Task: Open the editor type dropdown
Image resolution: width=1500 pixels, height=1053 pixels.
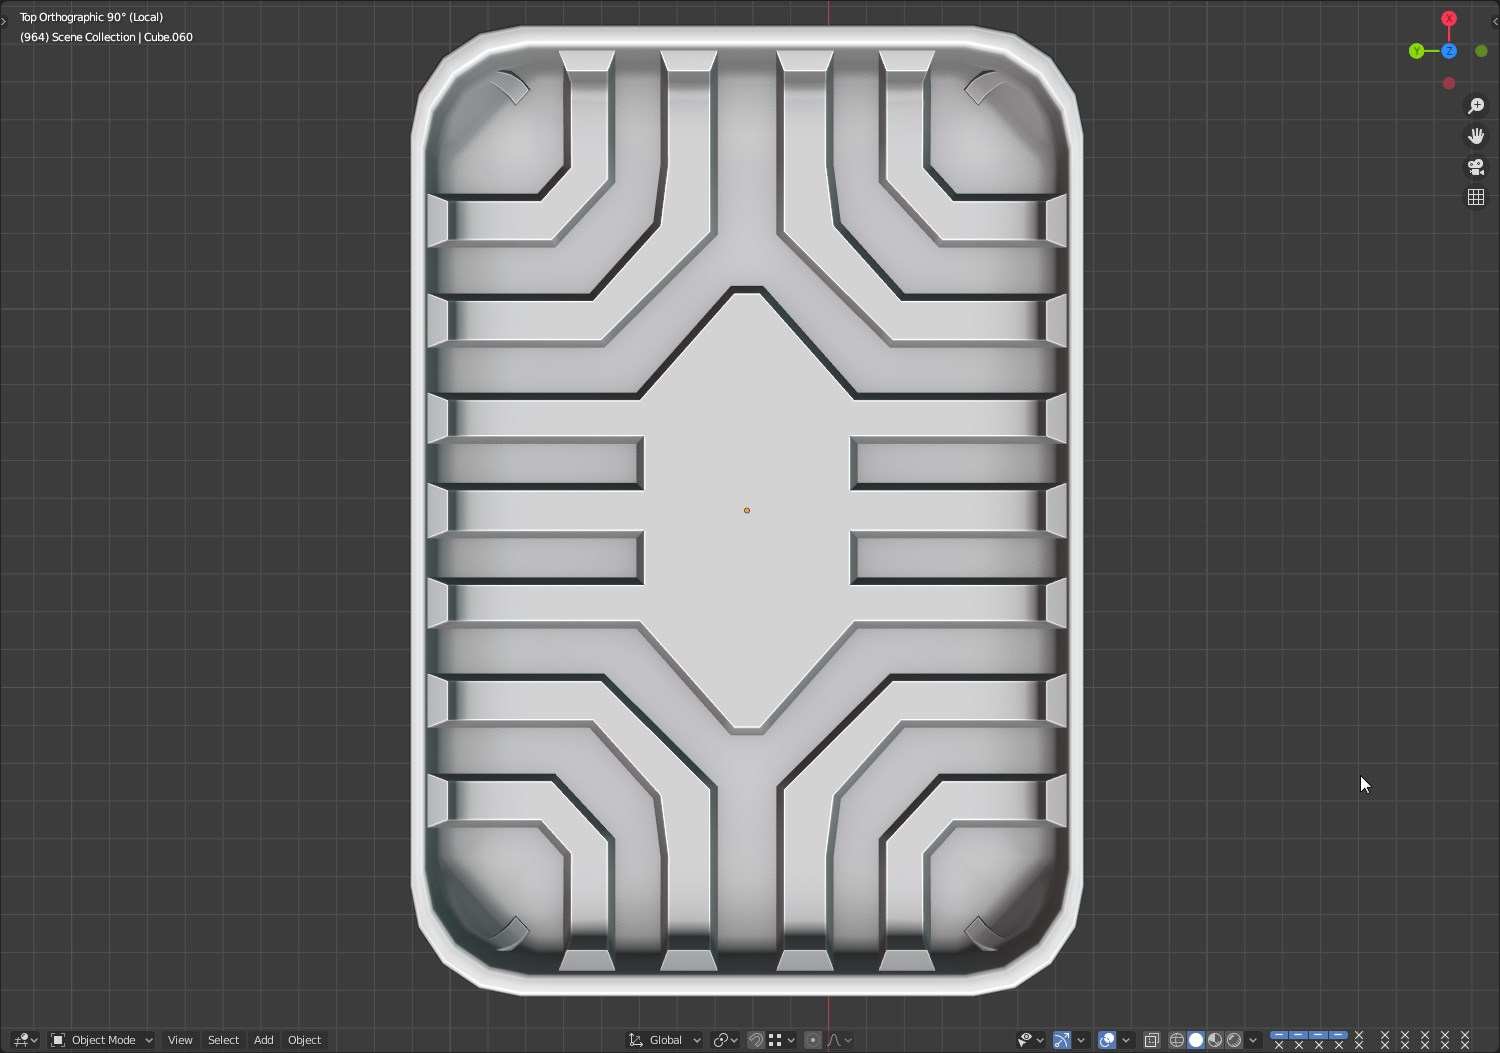Action: click(x=25, y=1040)
